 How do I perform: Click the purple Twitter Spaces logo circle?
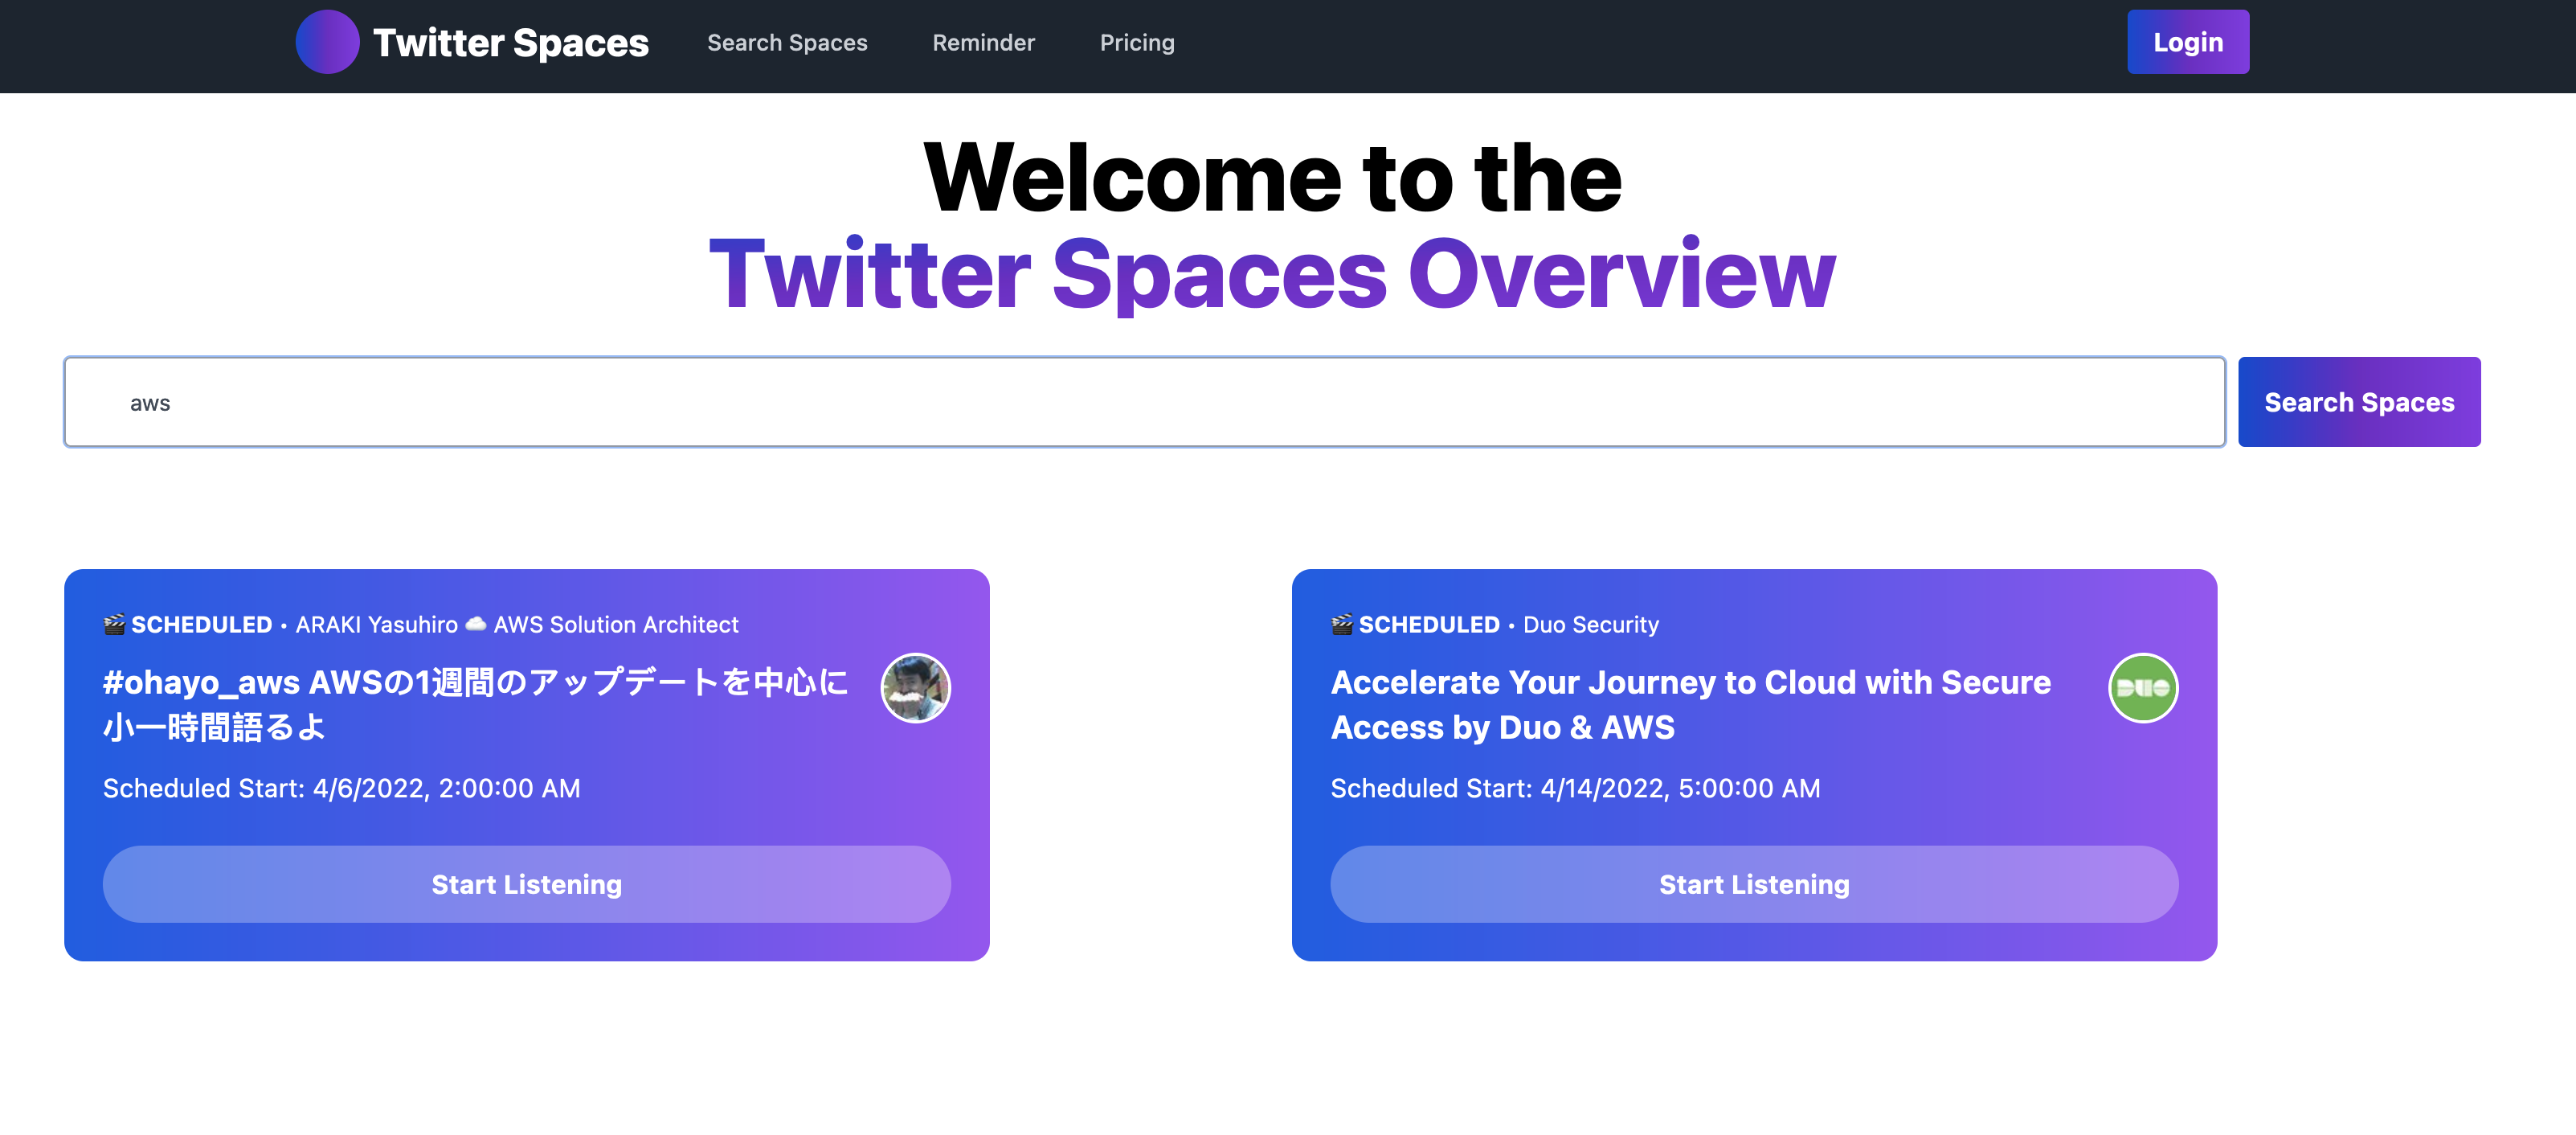[327, 42]
